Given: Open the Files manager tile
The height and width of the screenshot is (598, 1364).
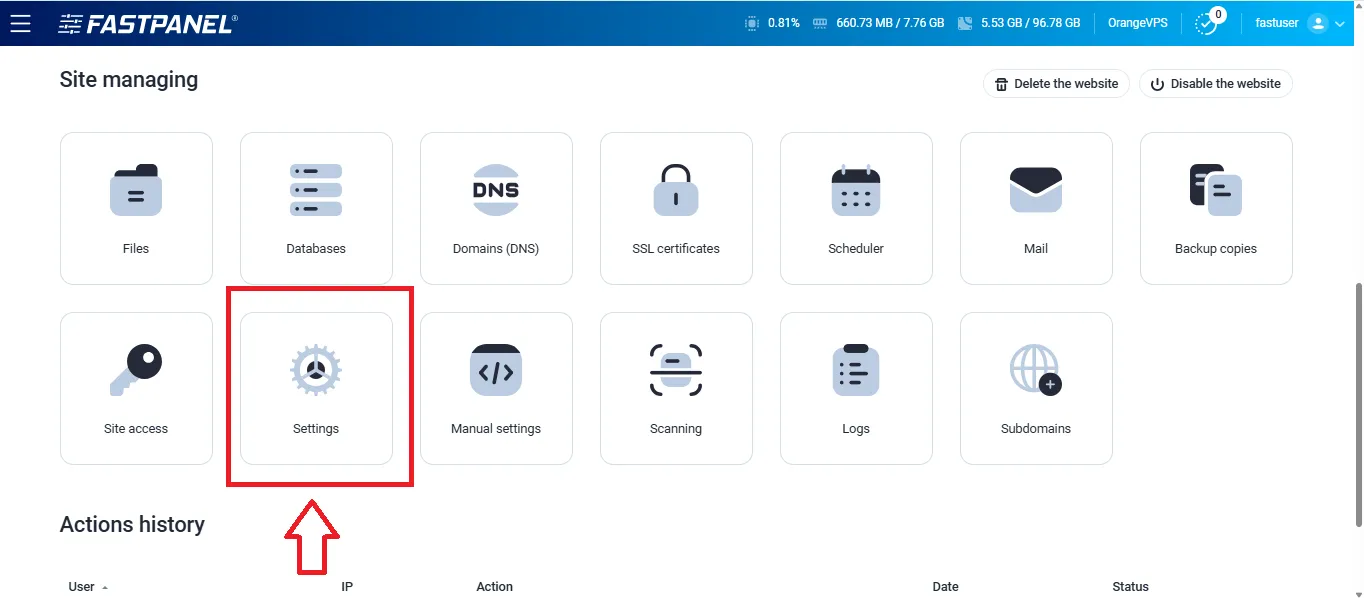Looking at the screenshot, I should pyautogui.click(x=136, y=208).
